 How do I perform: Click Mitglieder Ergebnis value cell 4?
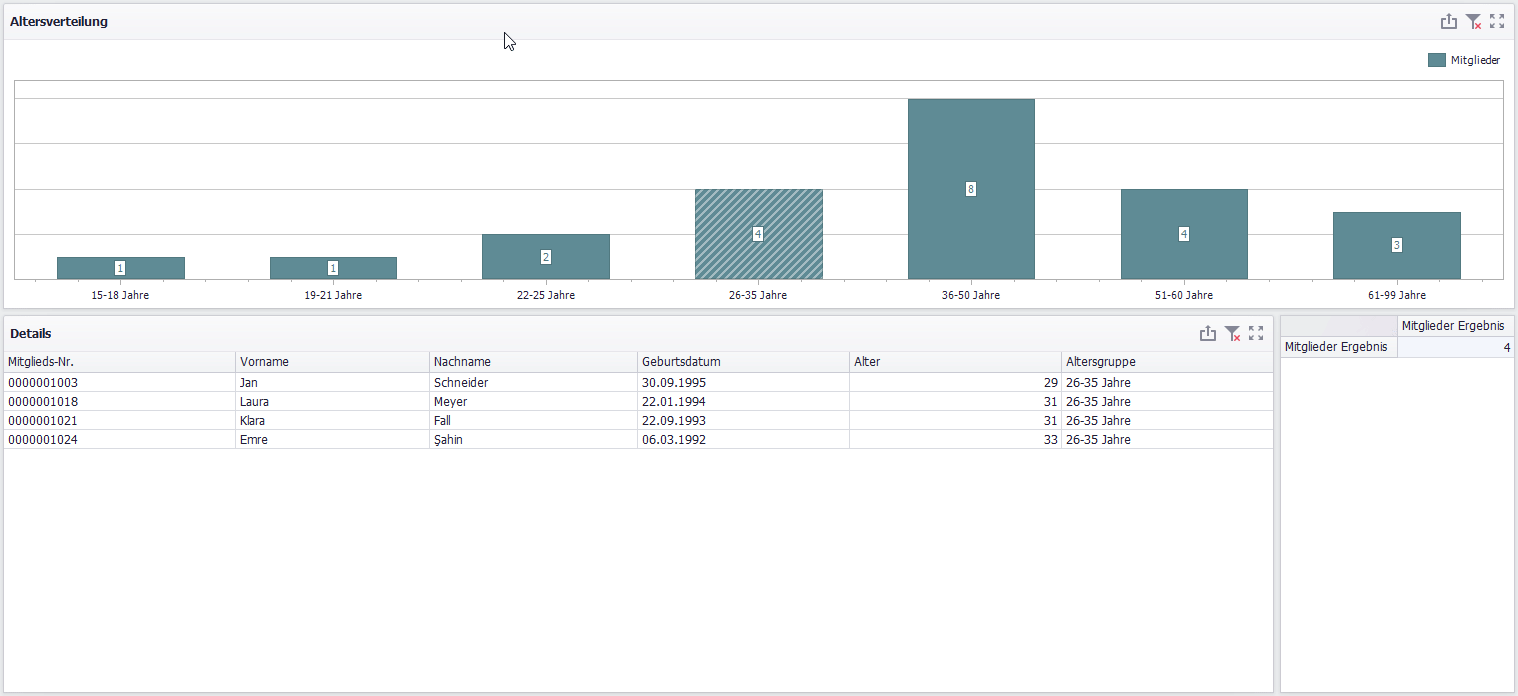[1455, 347]
